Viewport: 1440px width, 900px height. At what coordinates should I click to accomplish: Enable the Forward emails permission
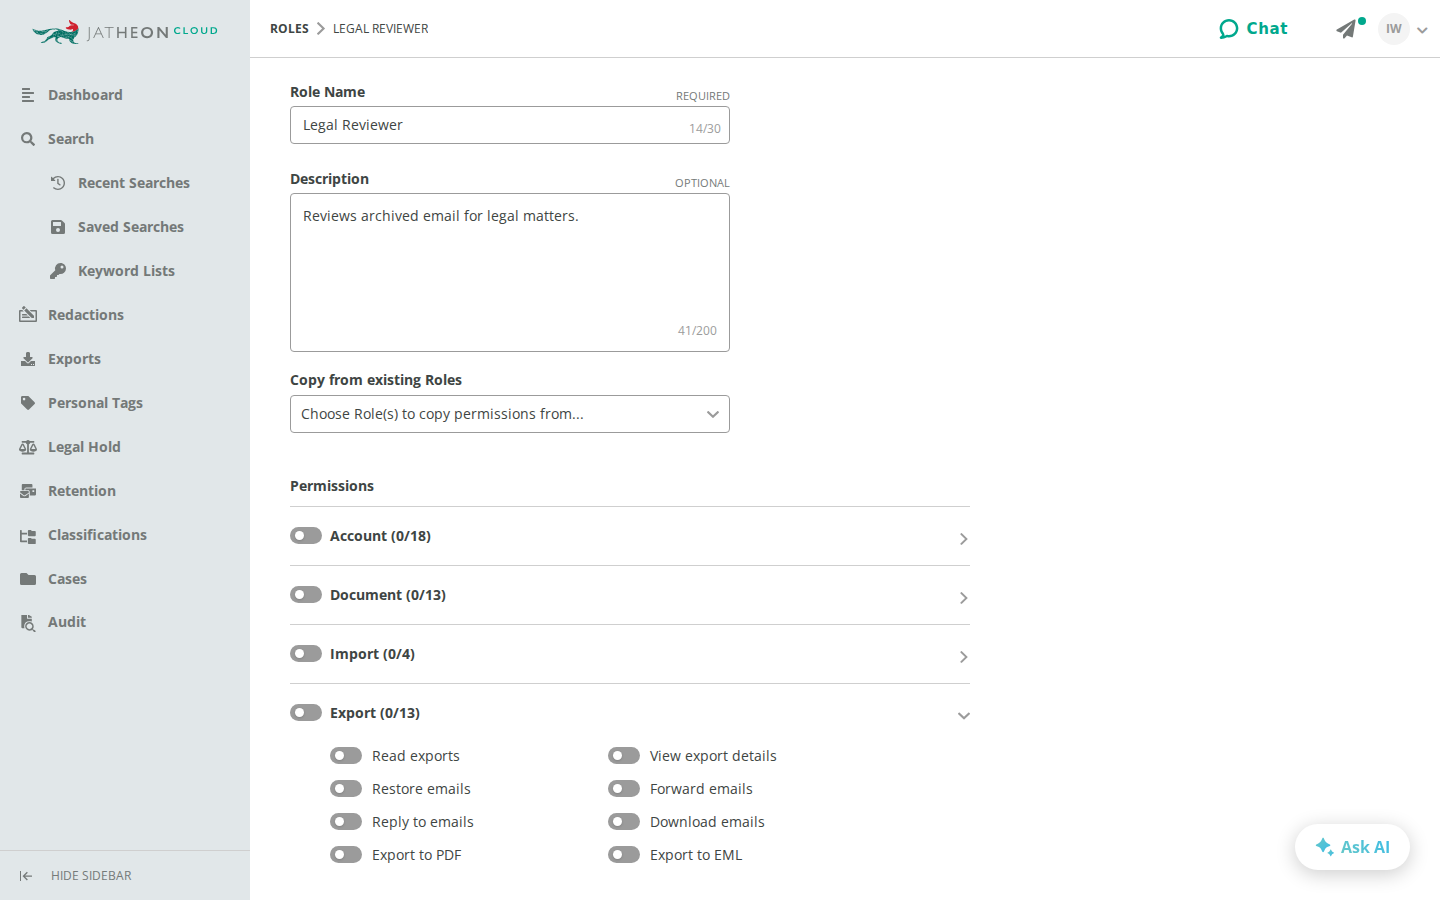pyautogui.click(x=624, y=789)
